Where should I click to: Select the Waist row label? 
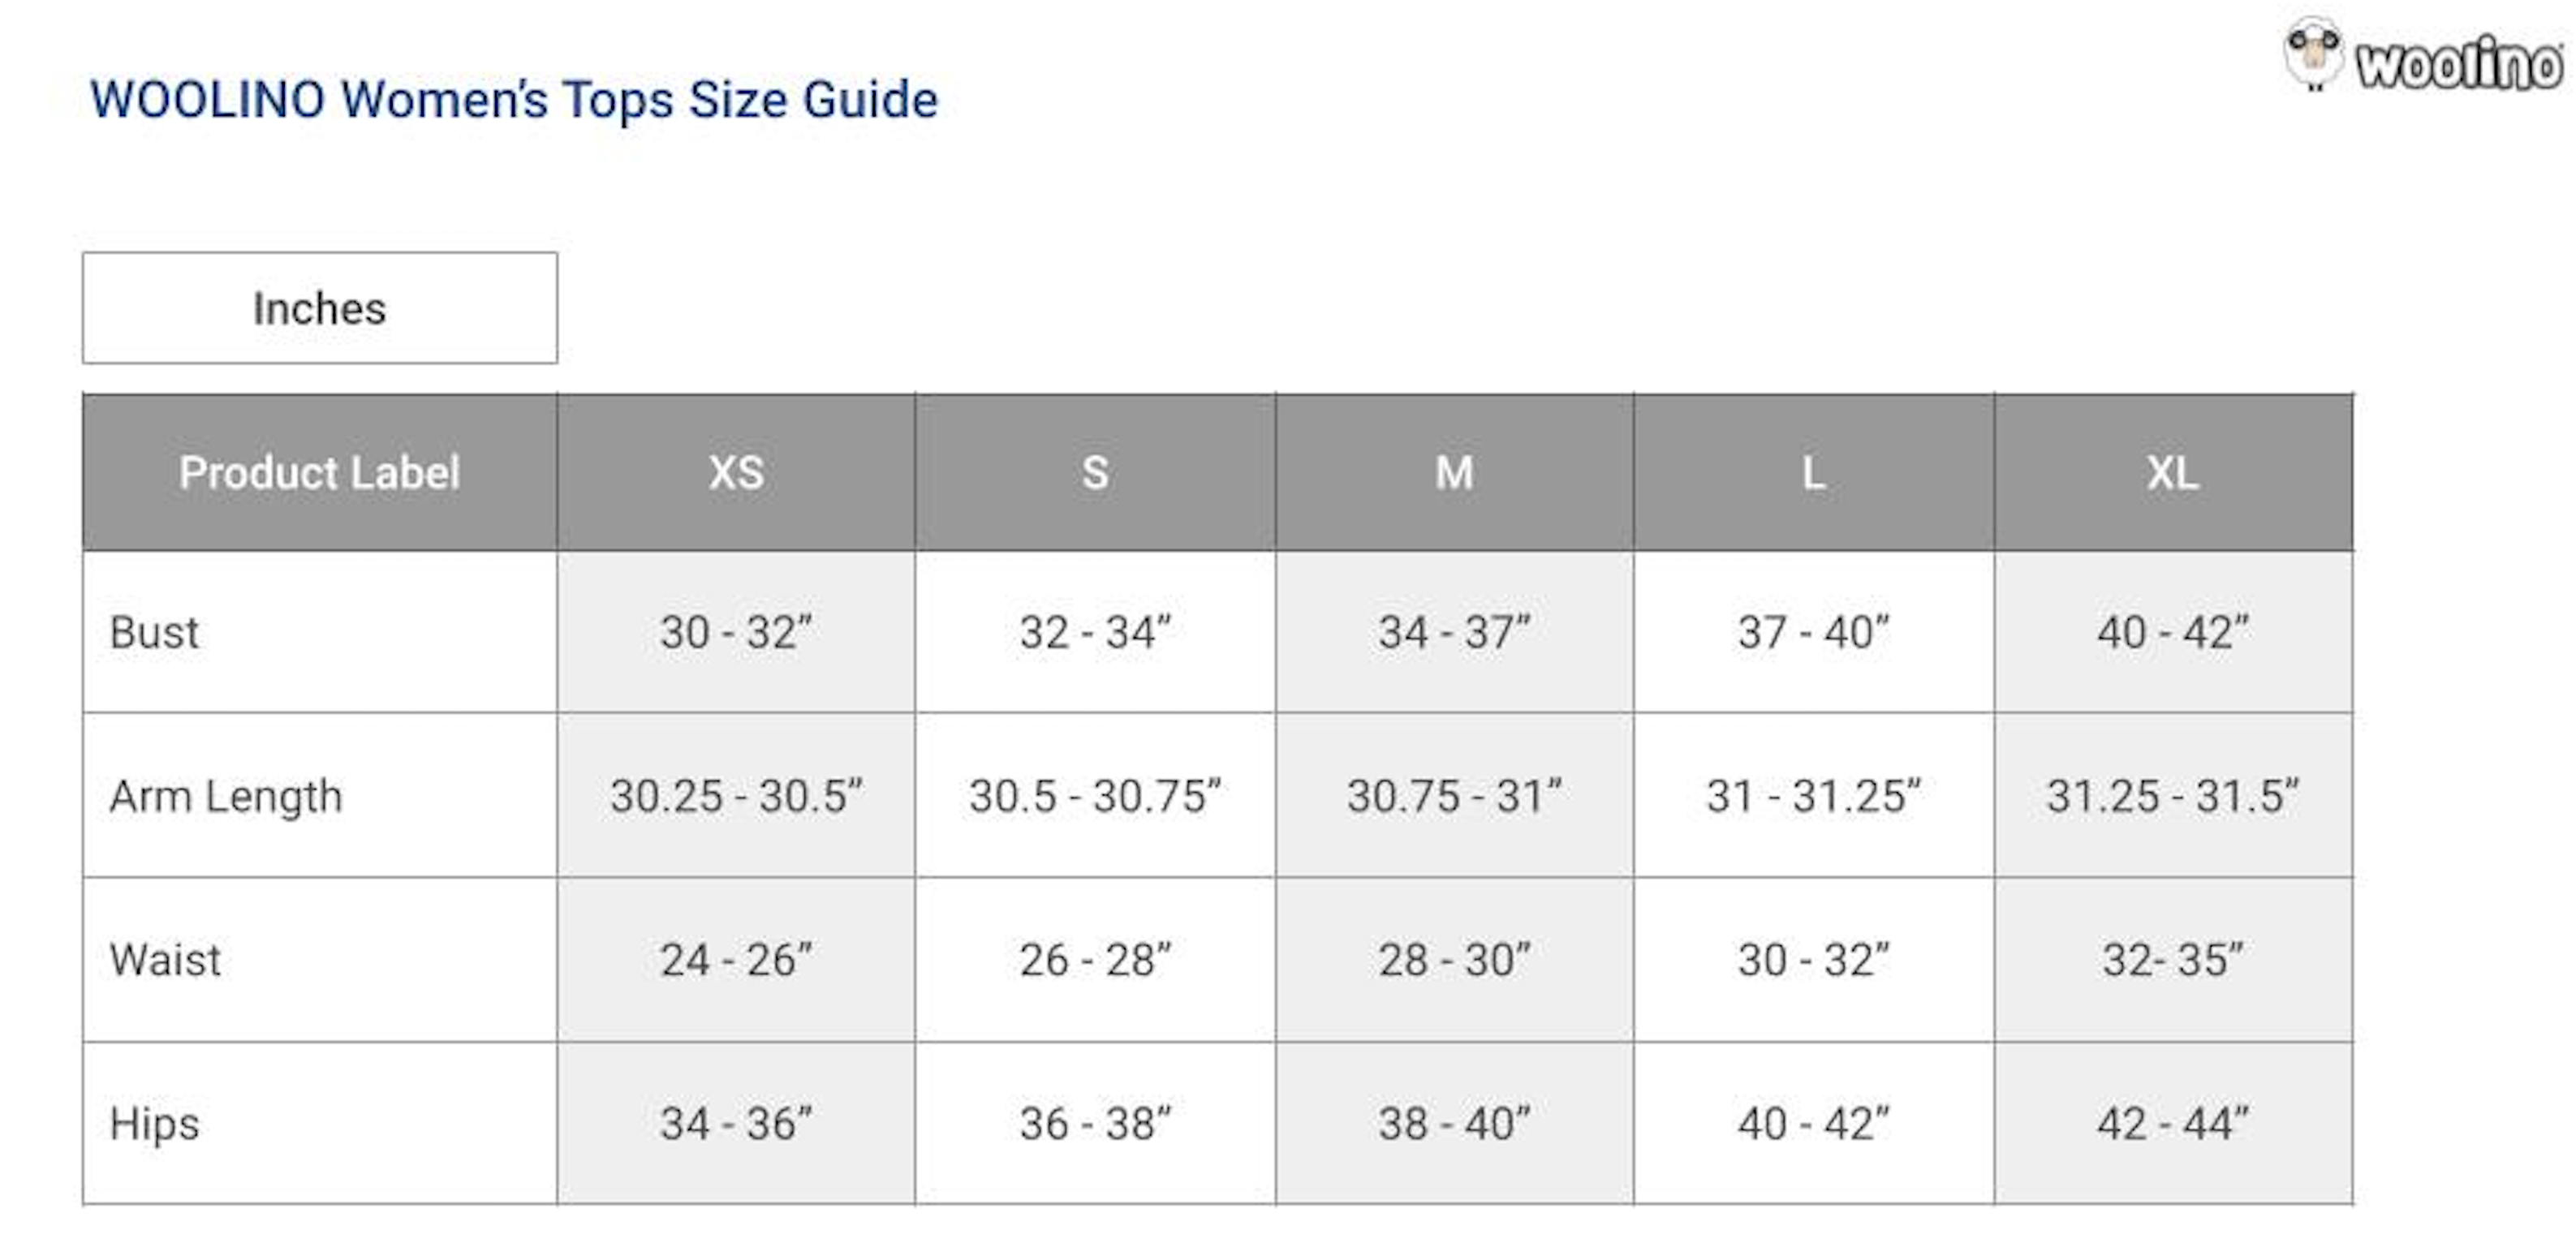click(165, 960)
